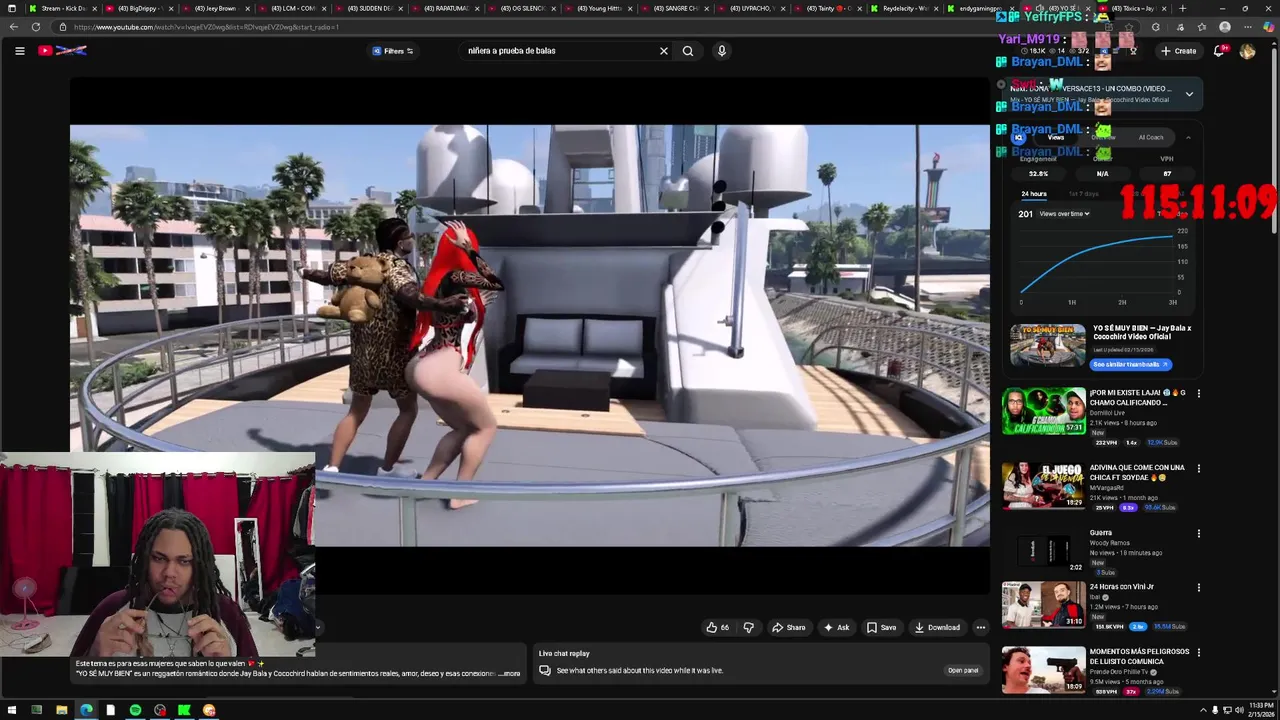Open Spotify from the taskbar
The height and width of the screenshot is (720, 1280).
(x=135, y=710)
